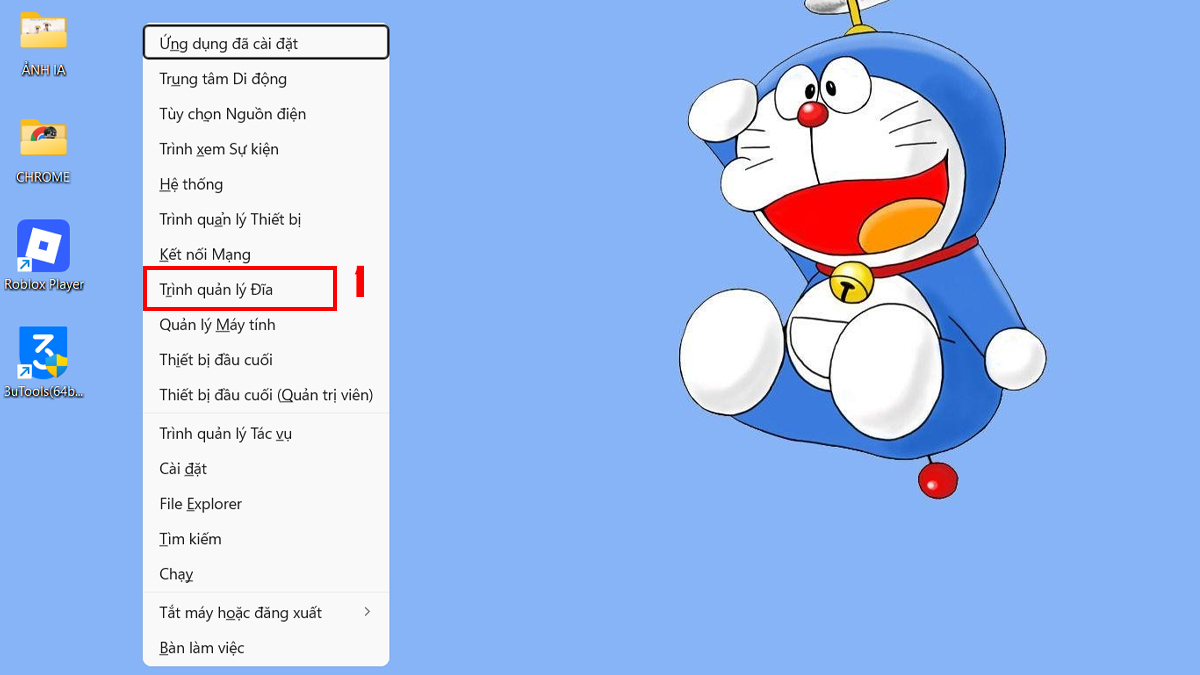
Task: Open Kết nối Mạng from the menu
Action: 266,254
